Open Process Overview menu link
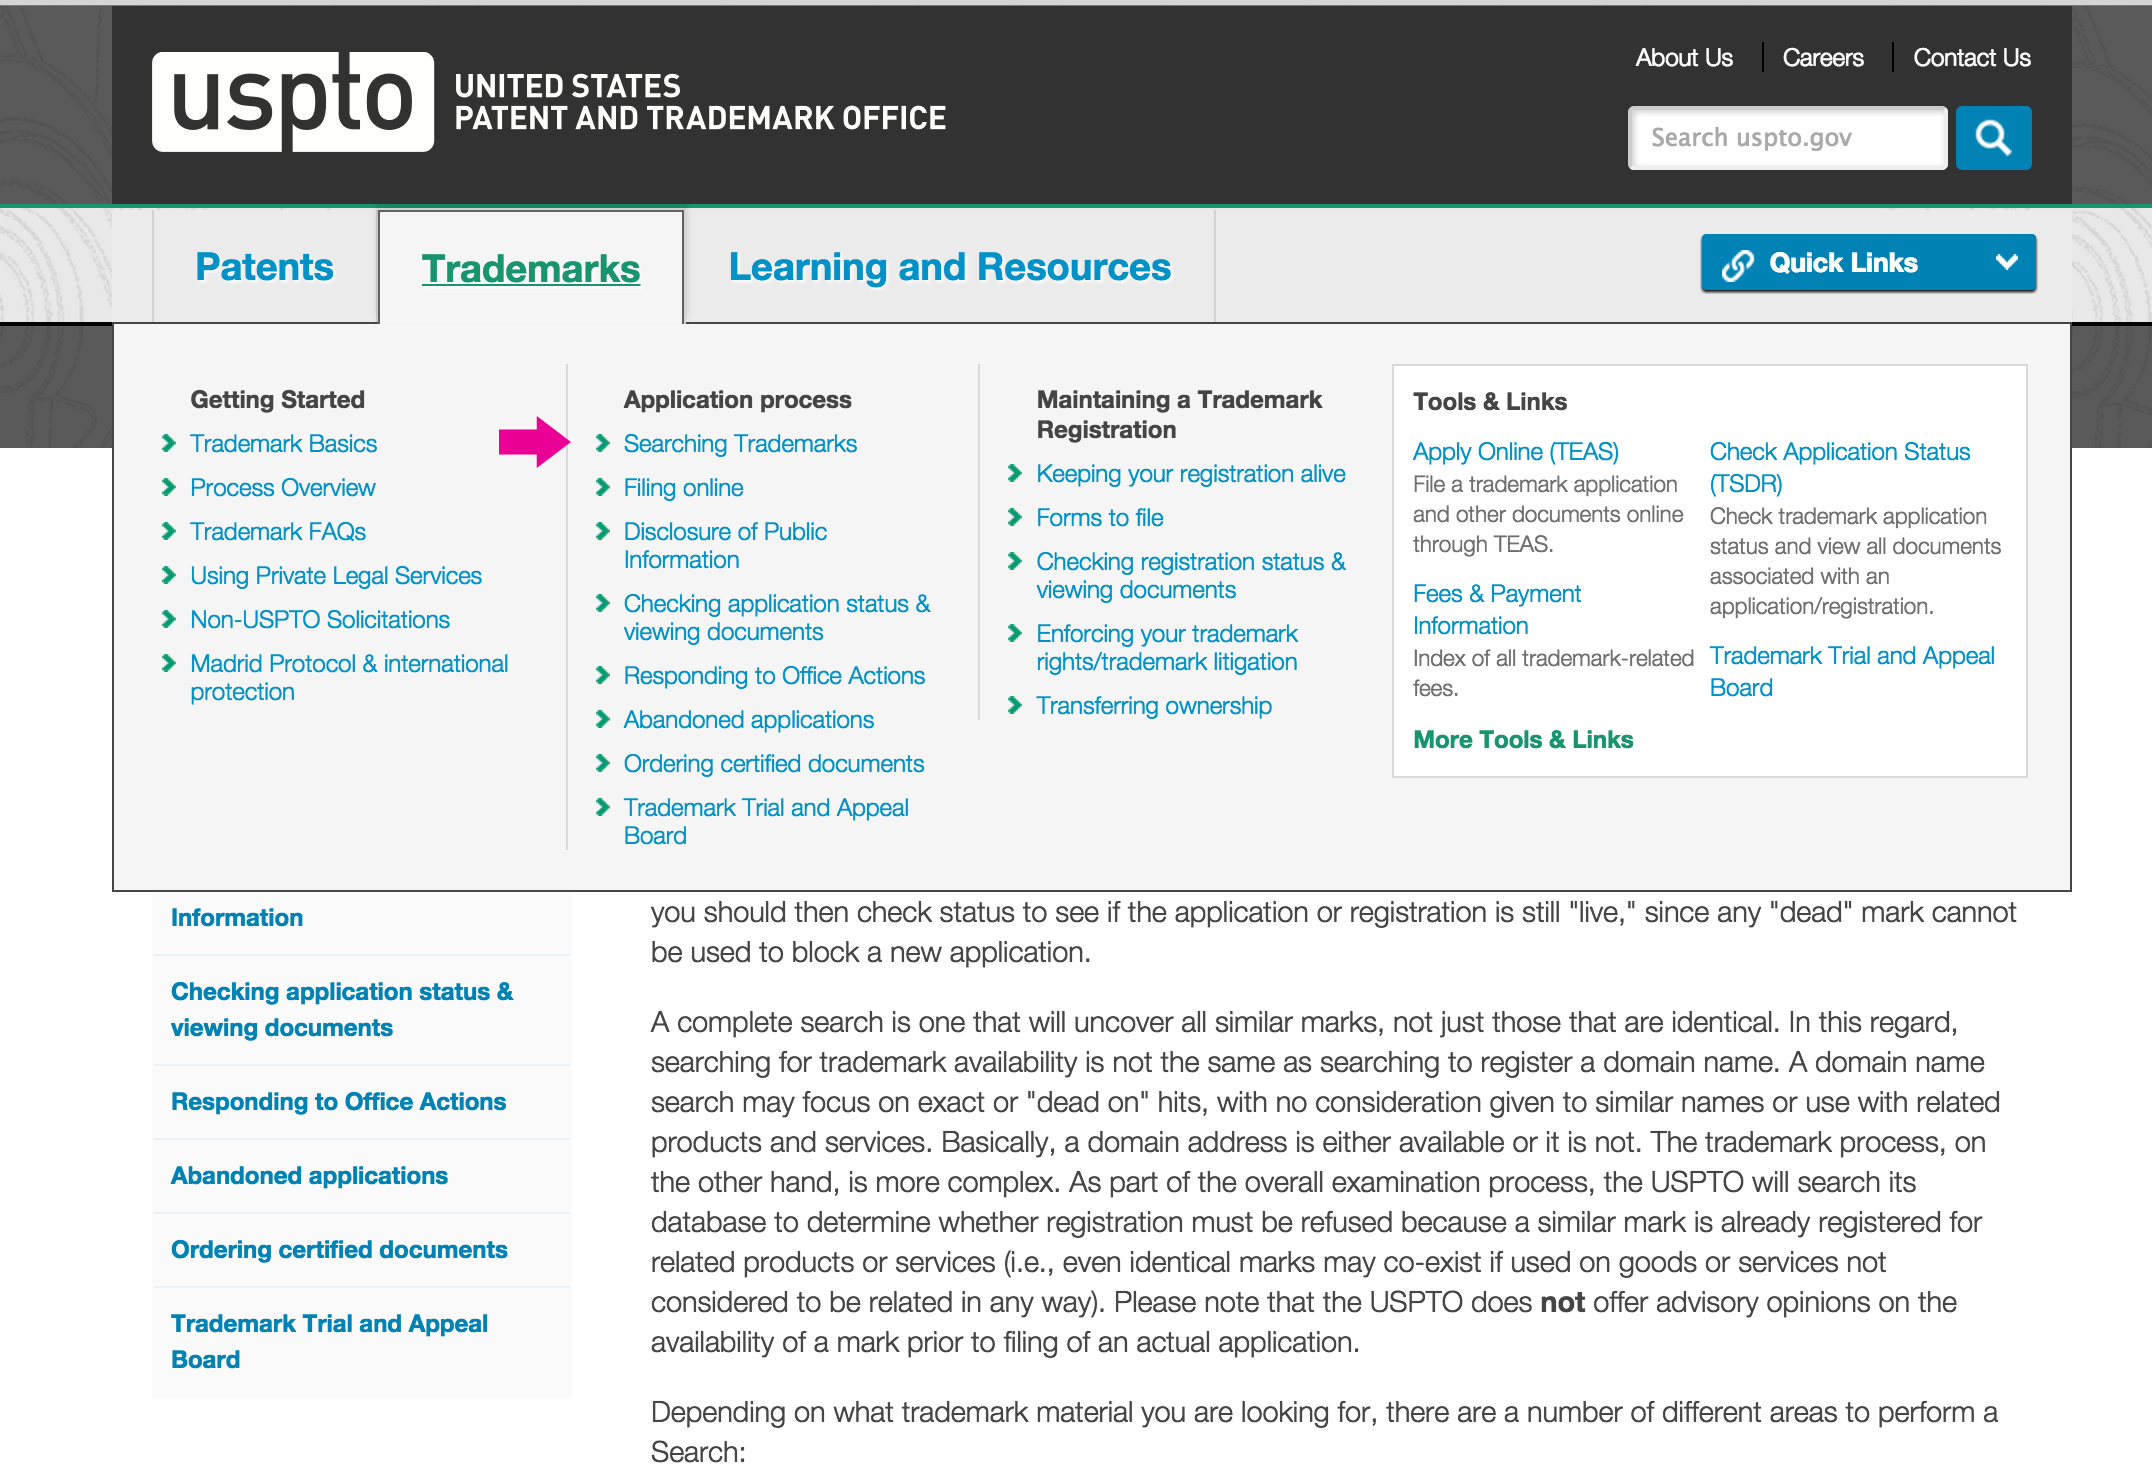 pyautogui.click(x=283, y=488)
